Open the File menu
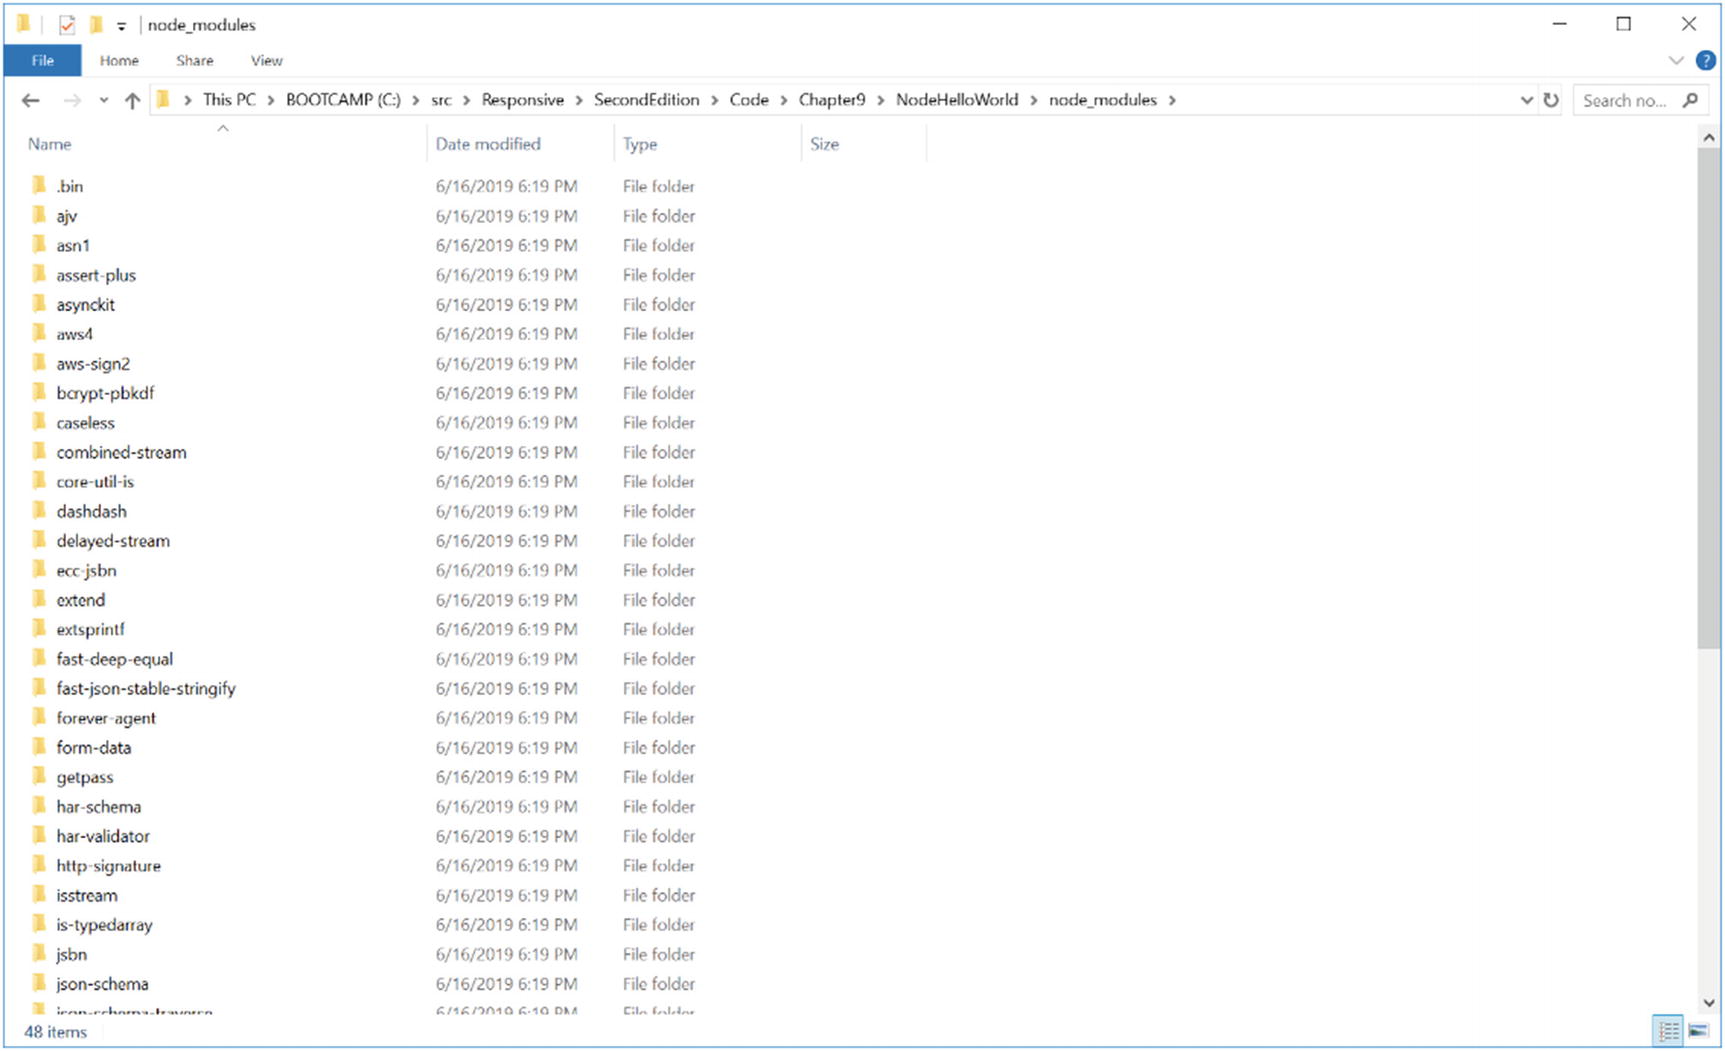This screenshot has width=1725, height=1051. coord(42,61)
